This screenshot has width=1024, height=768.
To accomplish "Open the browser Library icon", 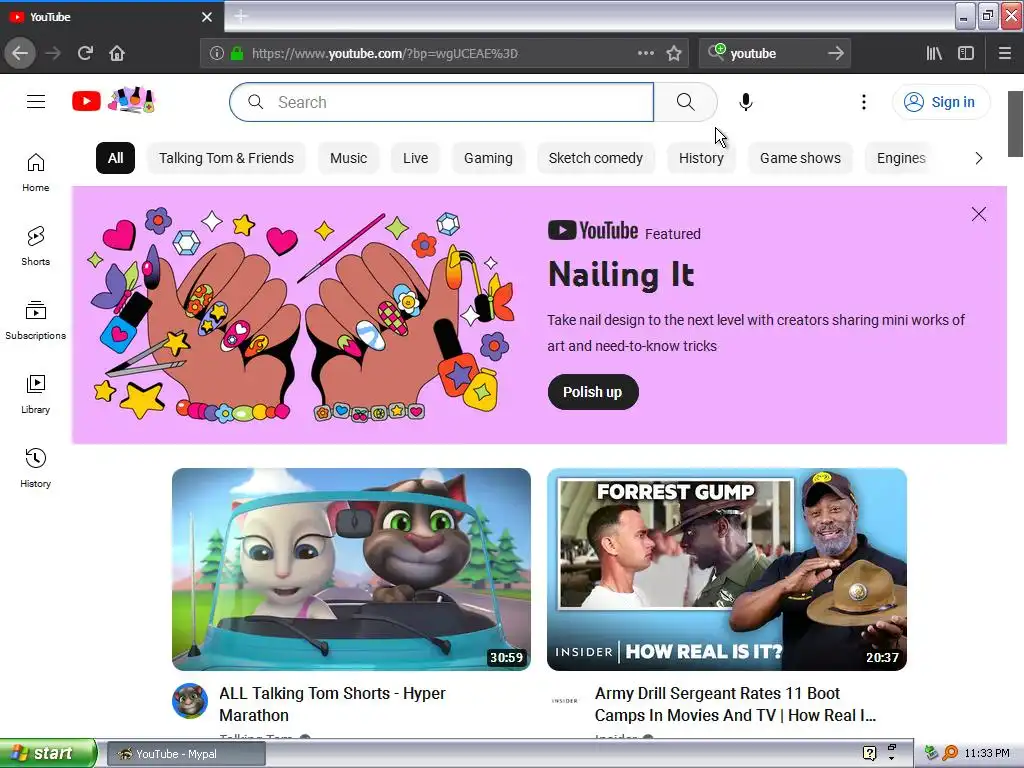I will pyautogui.click(x=934, y=54).
